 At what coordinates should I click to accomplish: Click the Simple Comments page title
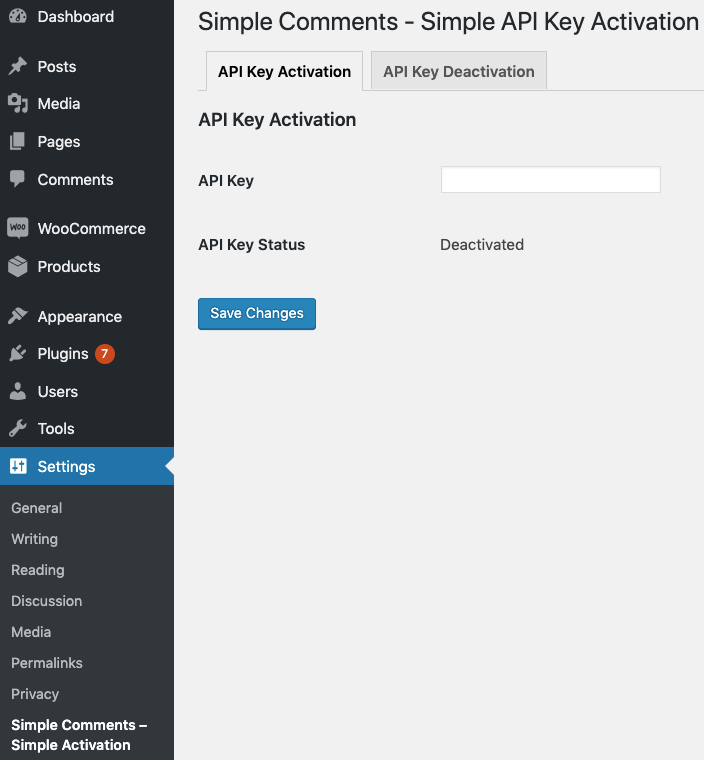pos(448,21)
